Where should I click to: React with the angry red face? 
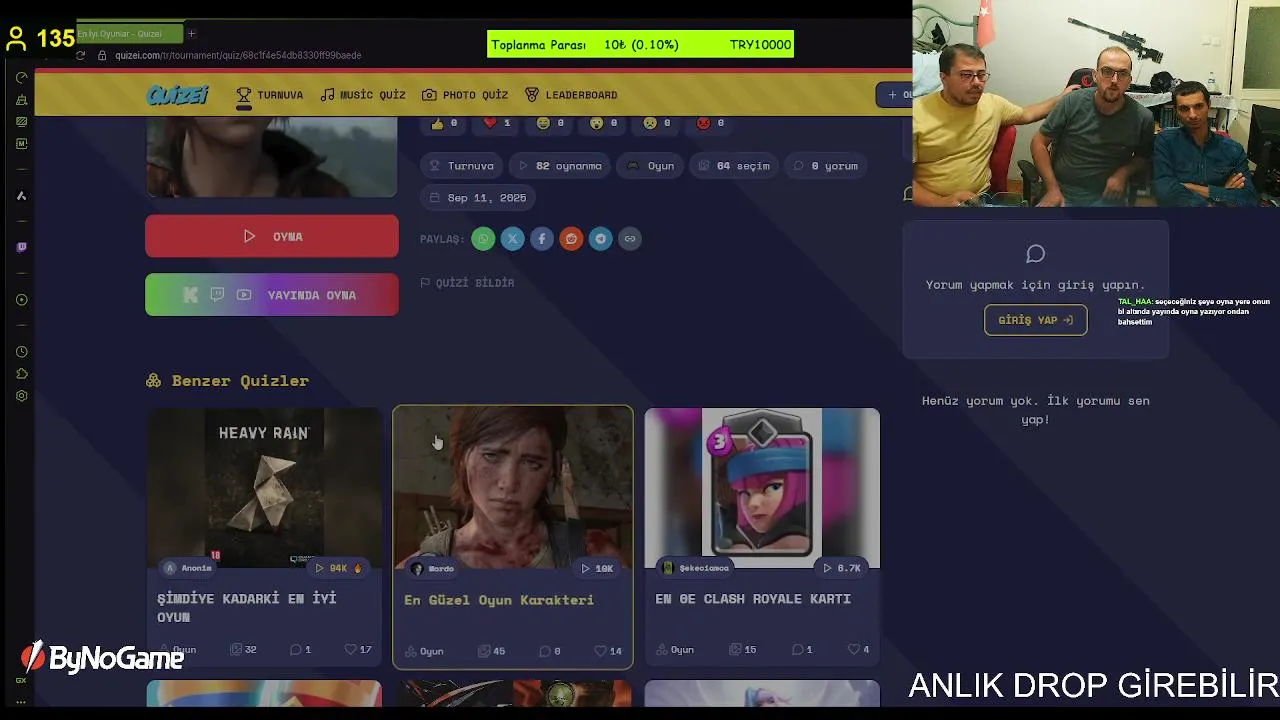tap(711, 123)
